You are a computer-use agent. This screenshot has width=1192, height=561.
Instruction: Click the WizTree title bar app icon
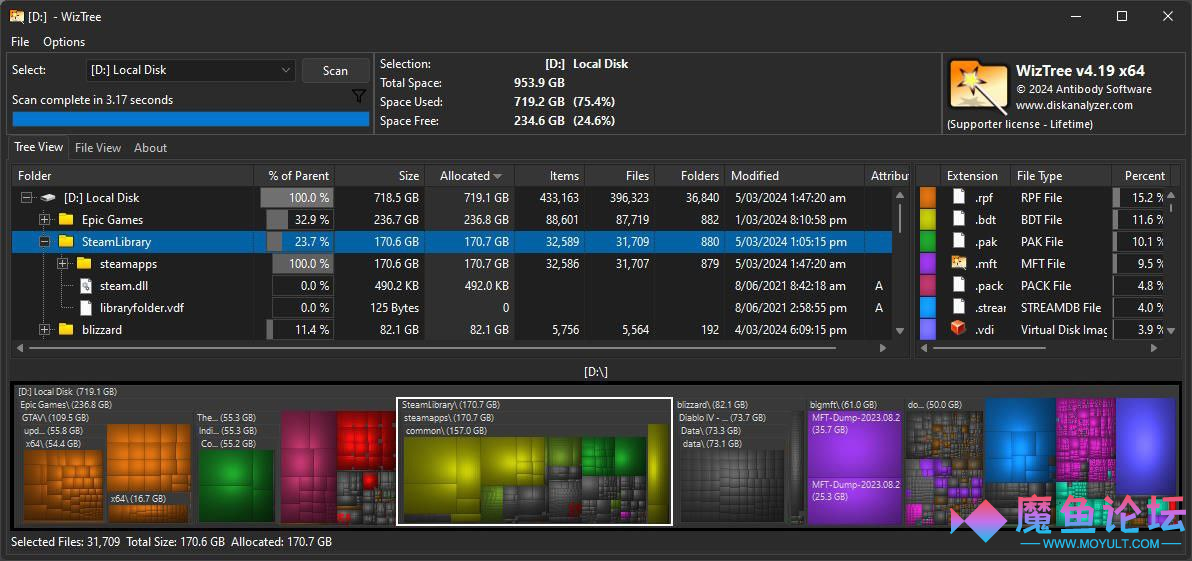17,16
